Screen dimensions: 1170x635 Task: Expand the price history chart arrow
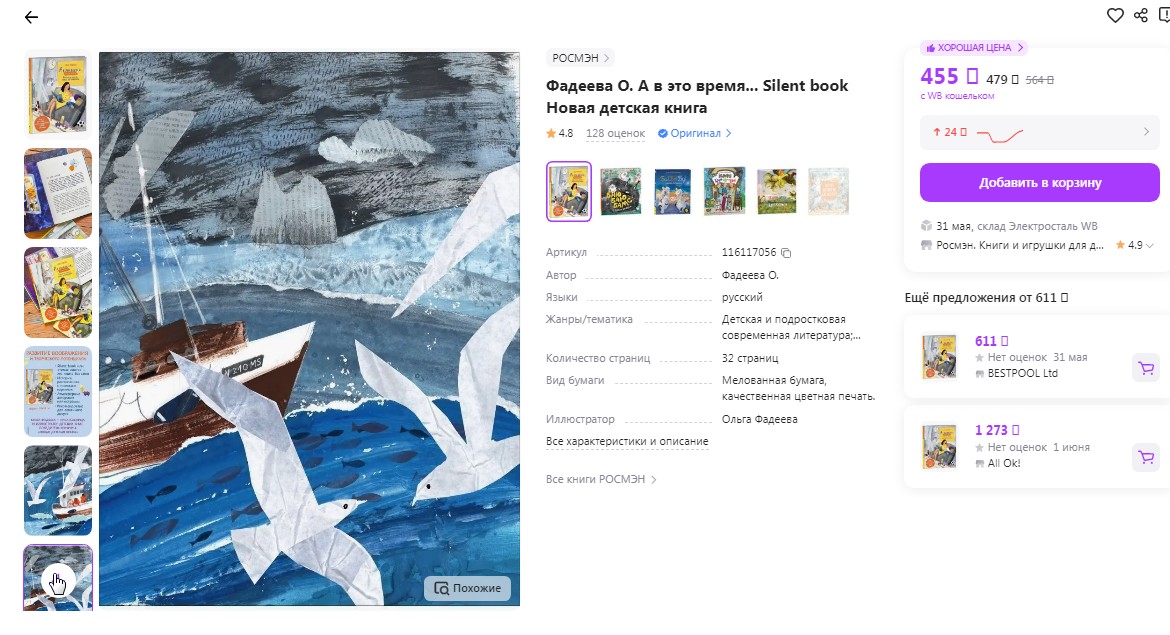pyautogui.click(x=1146, y=132)
